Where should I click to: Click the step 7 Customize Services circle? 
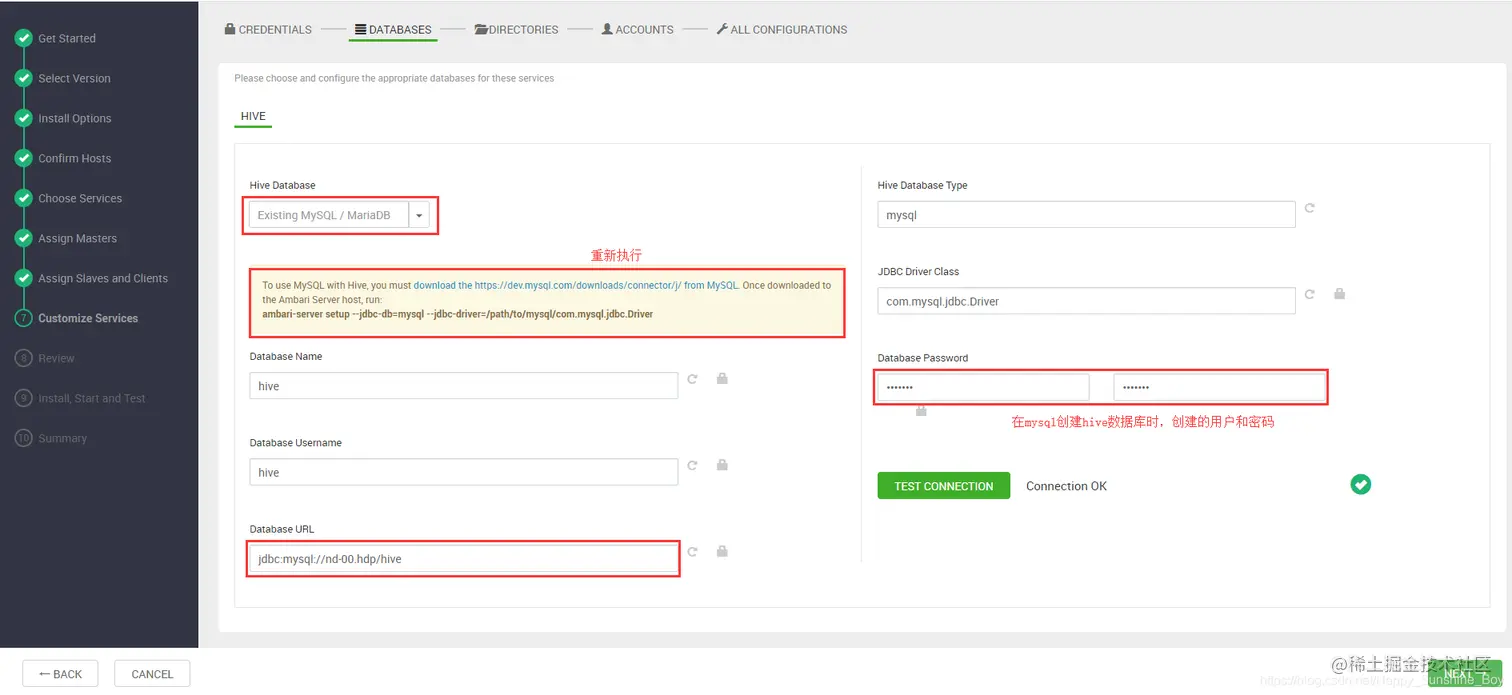coord(23,318)
